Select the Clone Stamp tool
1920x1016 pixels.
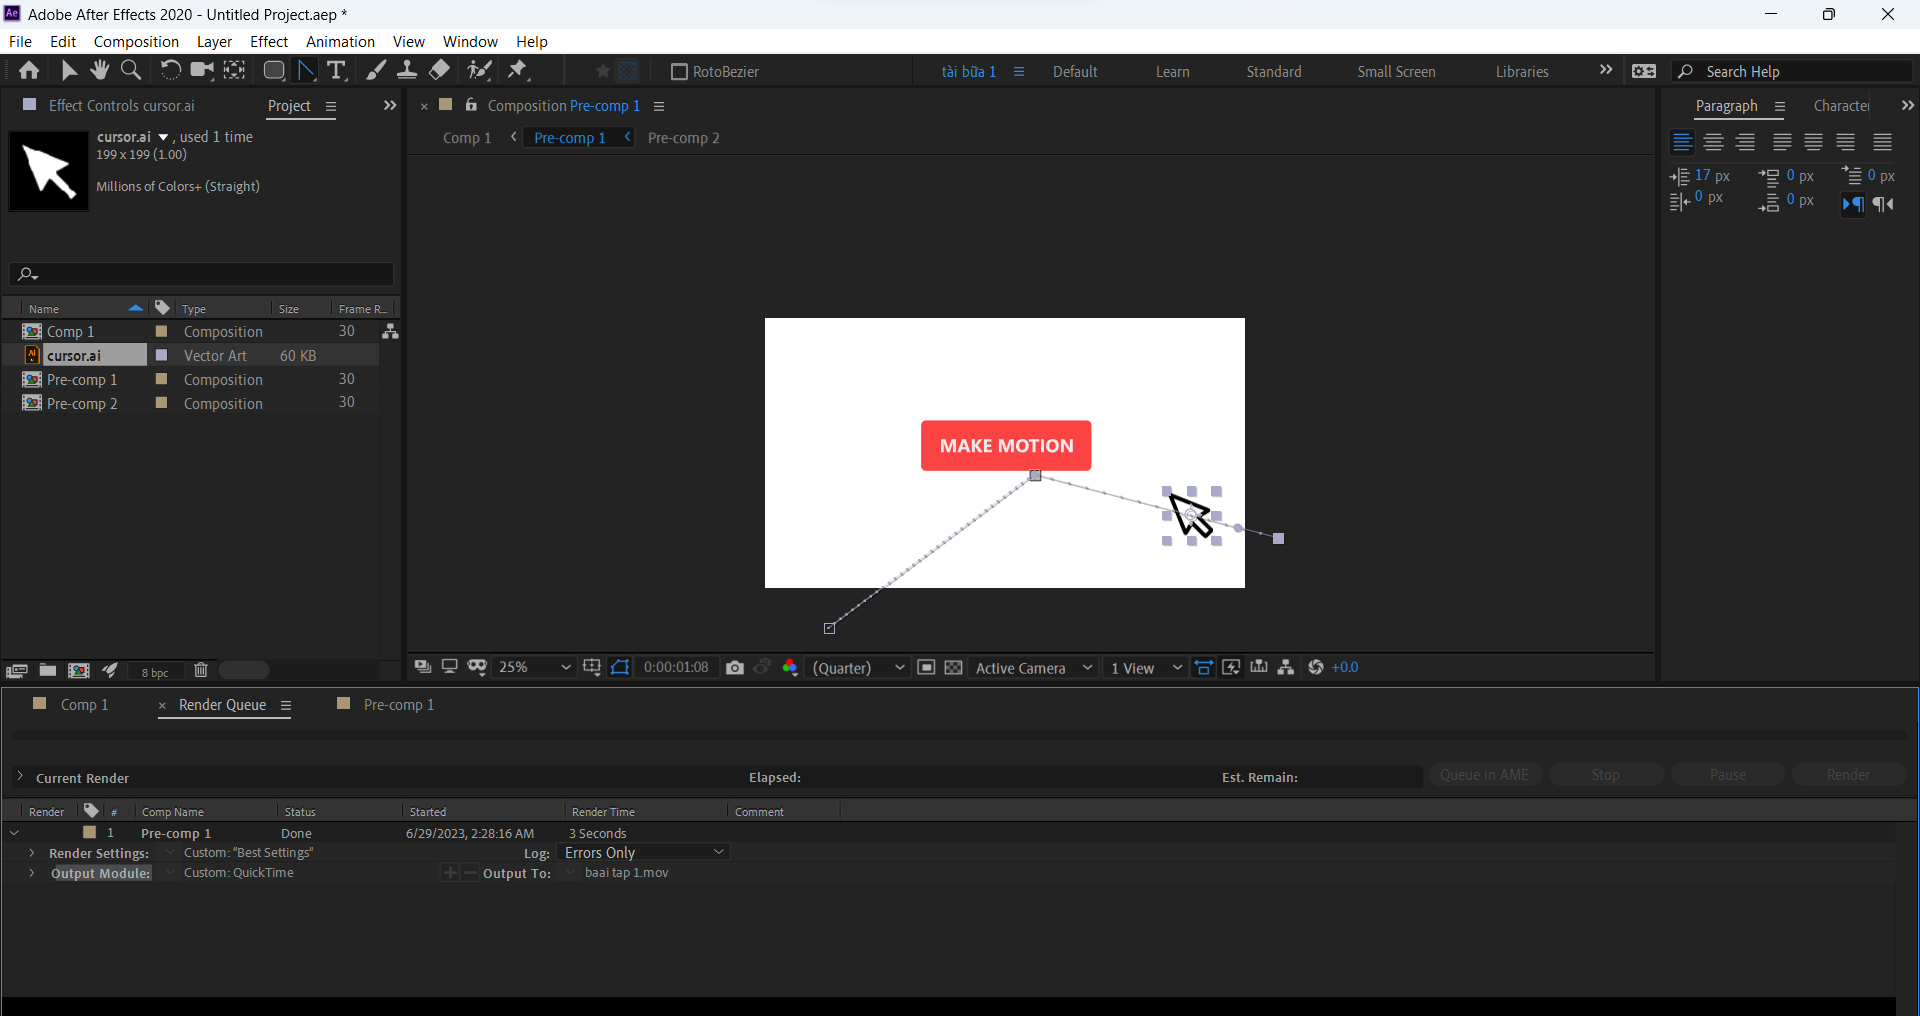coord(407,70)
